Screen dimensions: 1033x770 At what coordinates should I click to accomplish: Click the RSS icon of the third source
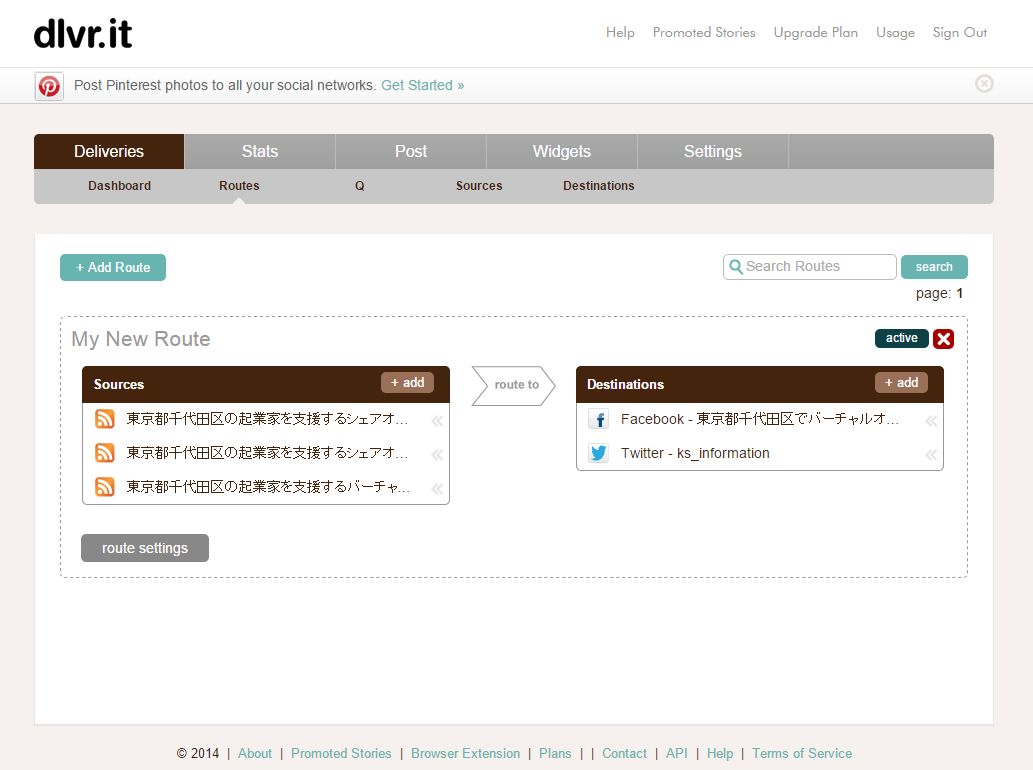[105, 487]
